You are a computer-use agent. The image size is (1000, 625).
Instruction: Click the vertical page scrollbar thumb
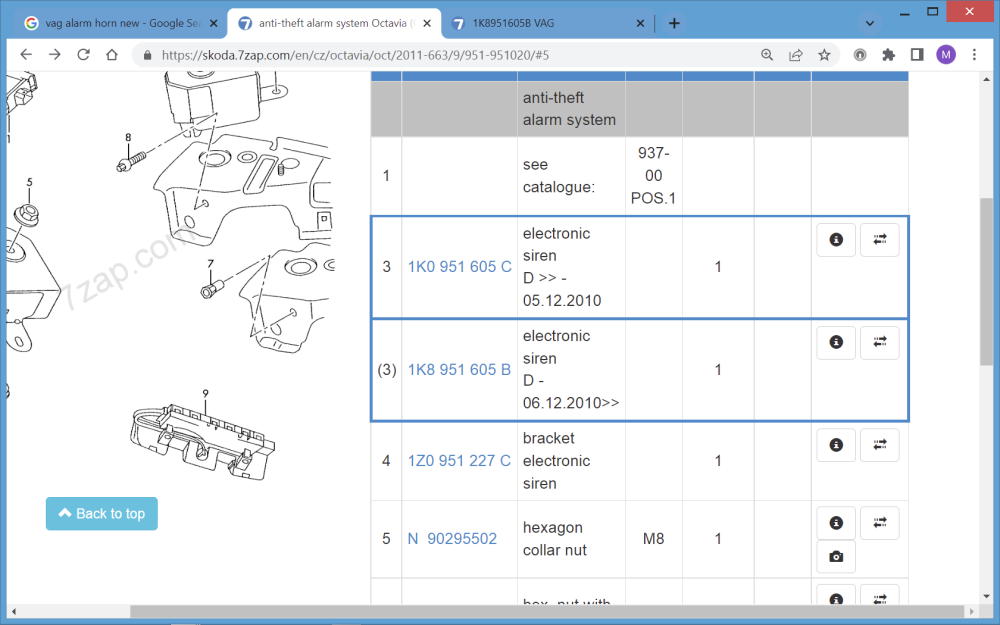[x=987, y=280]
